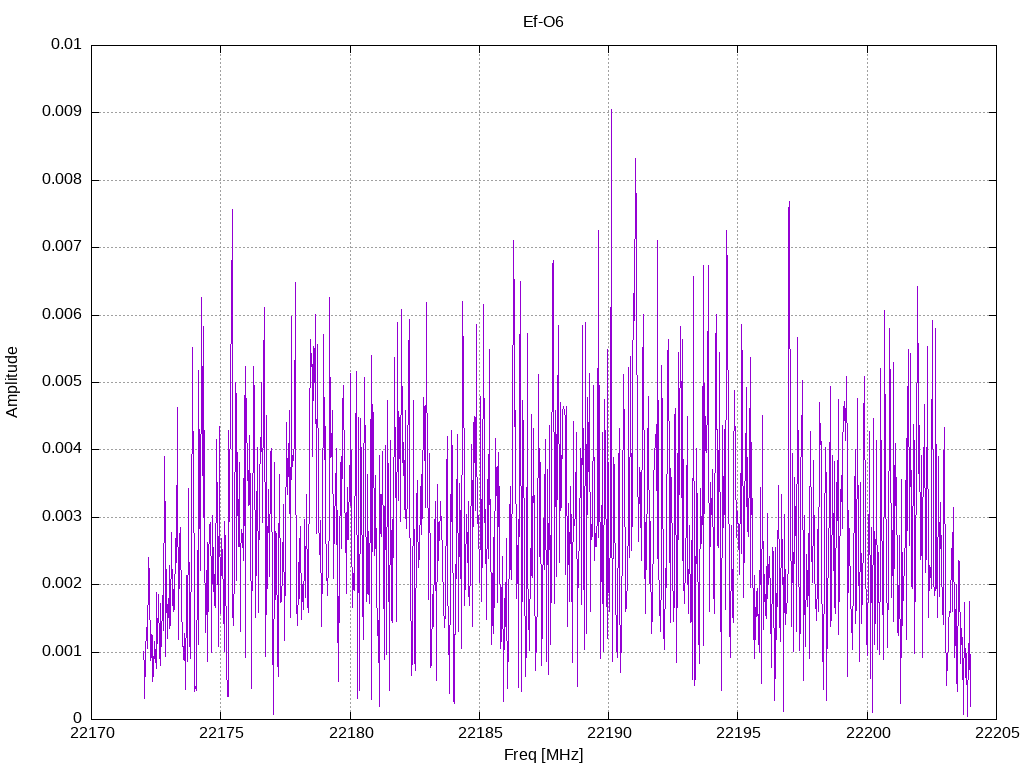The height and width of the screenshot is (768, 1024).
Task: Click y-axis tick label 0.004
Action: pos(62,448)
